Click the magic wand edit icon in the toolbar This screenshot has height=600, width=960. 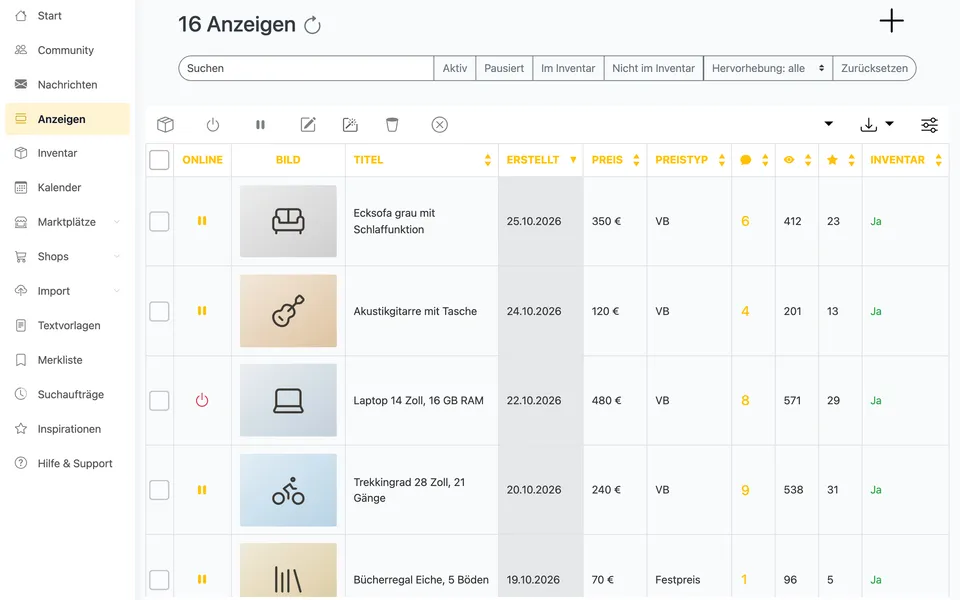pos(350,125)
